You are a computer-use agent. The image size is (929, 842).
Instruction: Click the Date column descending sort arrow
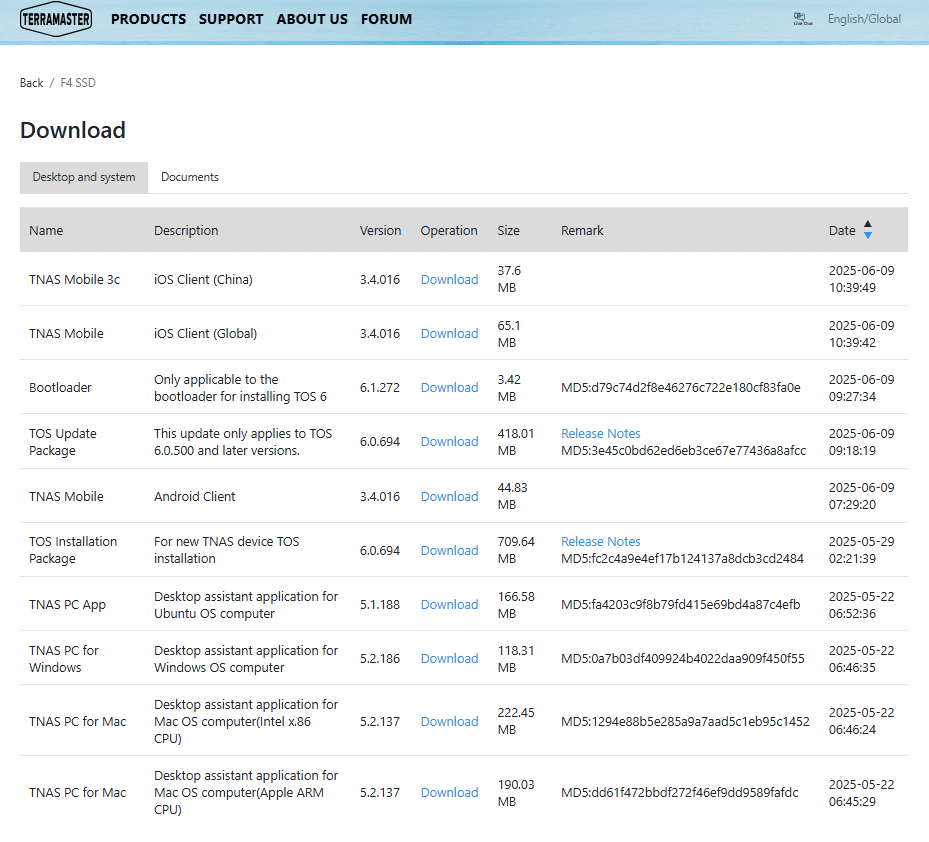tap(868, 235)
